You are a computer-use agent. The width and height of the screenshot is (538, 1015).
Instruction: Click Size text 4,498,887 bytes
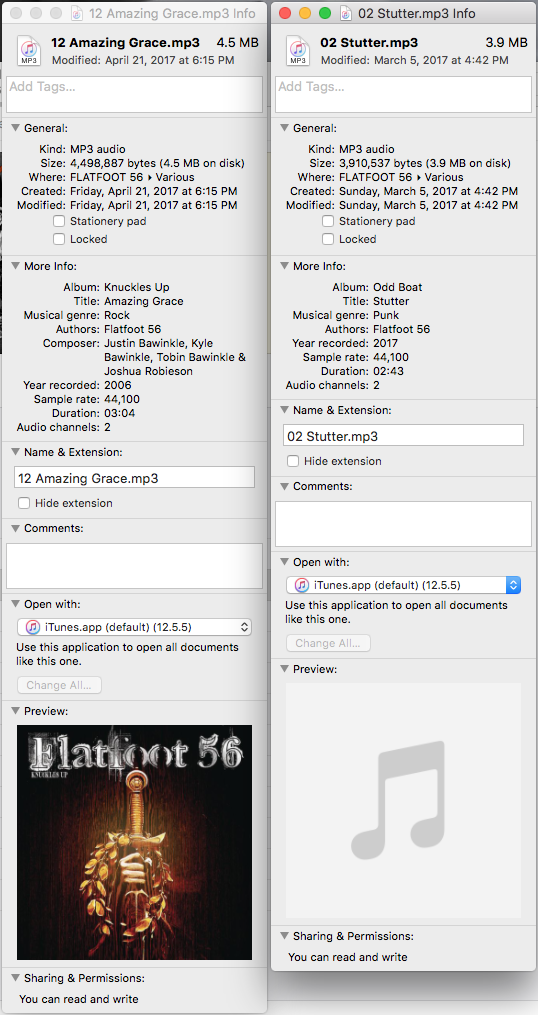[x=109, y=162]
